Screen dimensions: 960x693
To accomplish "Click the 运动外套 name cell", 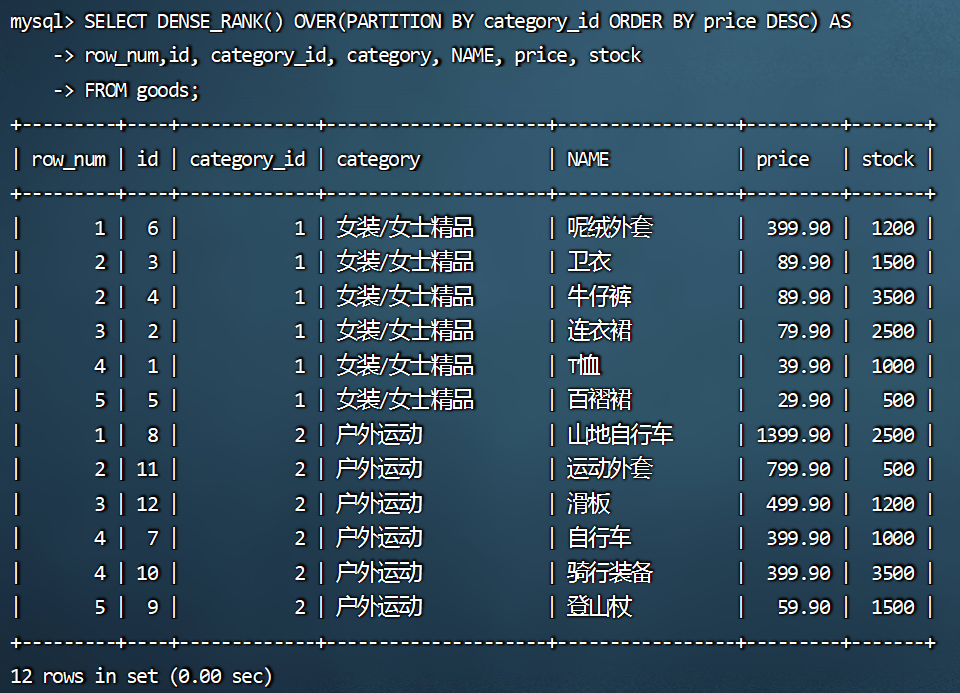I will (610, 469).
